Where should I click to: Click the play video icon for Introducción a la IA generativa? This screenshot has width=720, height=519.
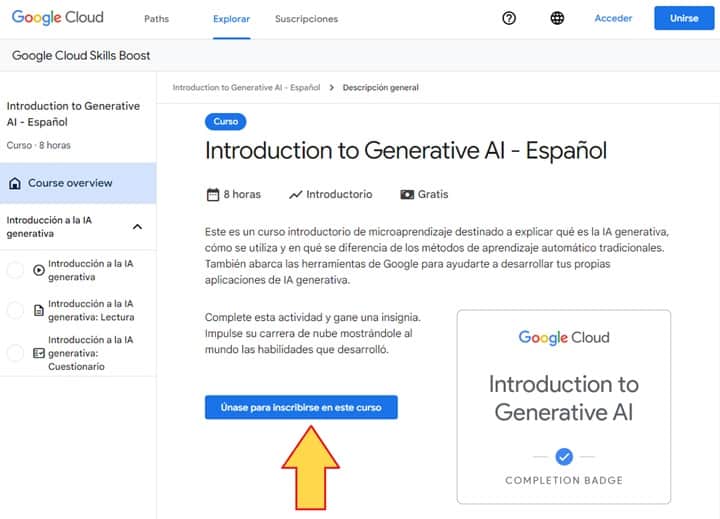(x=39, y=270)
